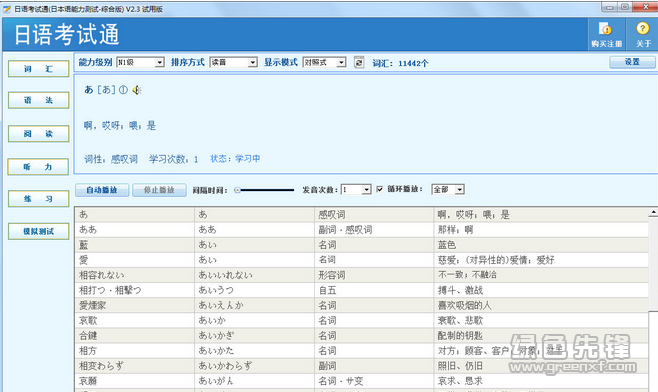Select the word 相容れない

102,275
